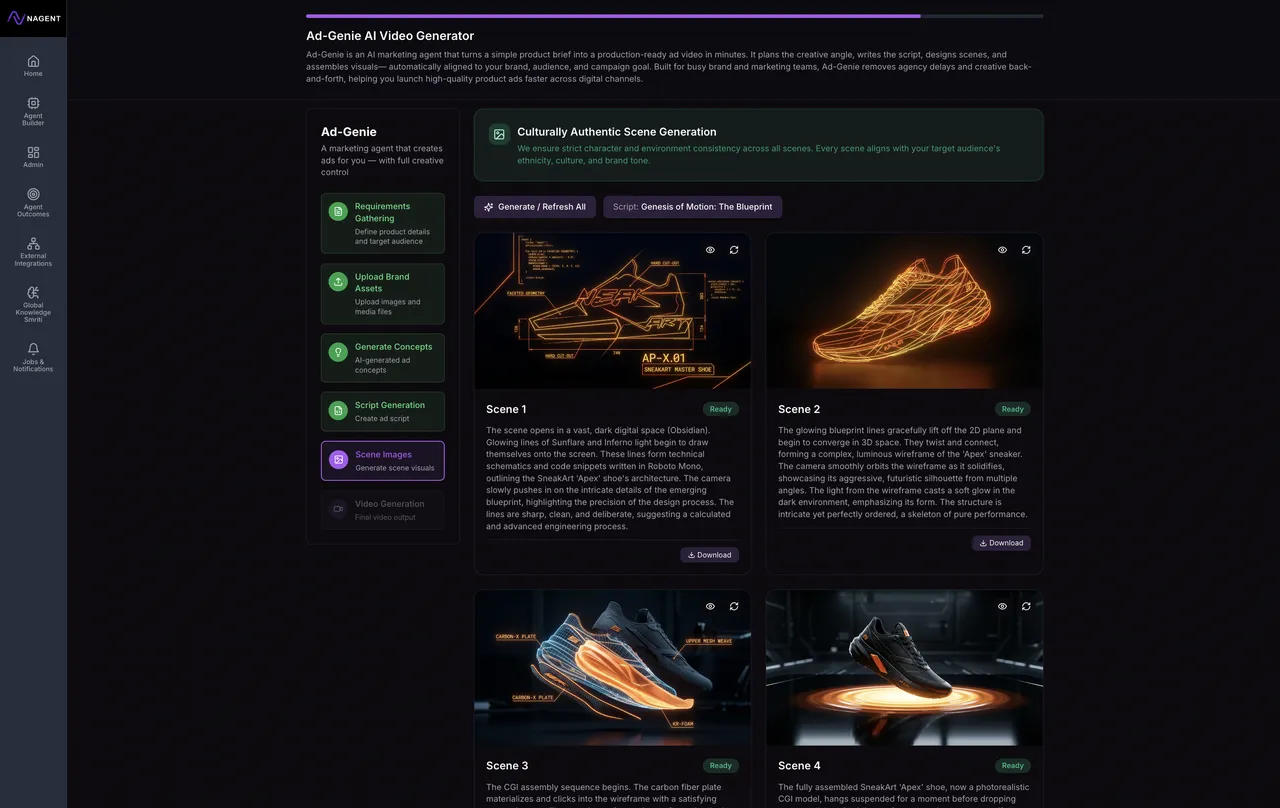Click the Scene 1 title text
The height and width of the screenshot is (808, 1280).
click(x=506, y=409)
